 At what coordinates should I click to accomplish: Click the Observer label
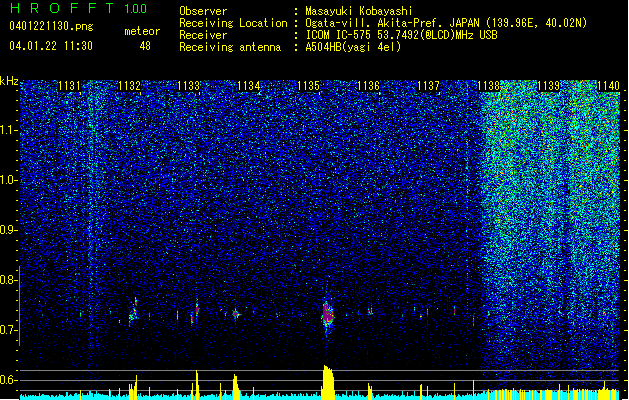[203, 11]
